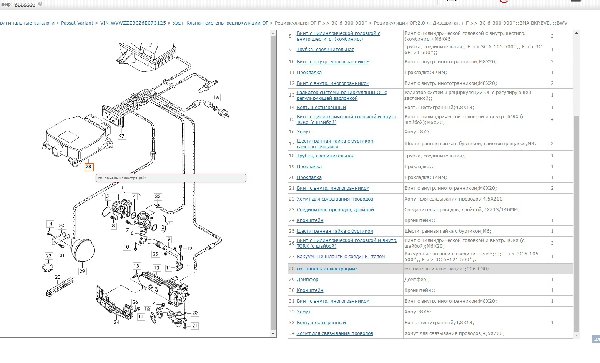Select the highlighted grey row 28 in the list

[x=430, y=269]
